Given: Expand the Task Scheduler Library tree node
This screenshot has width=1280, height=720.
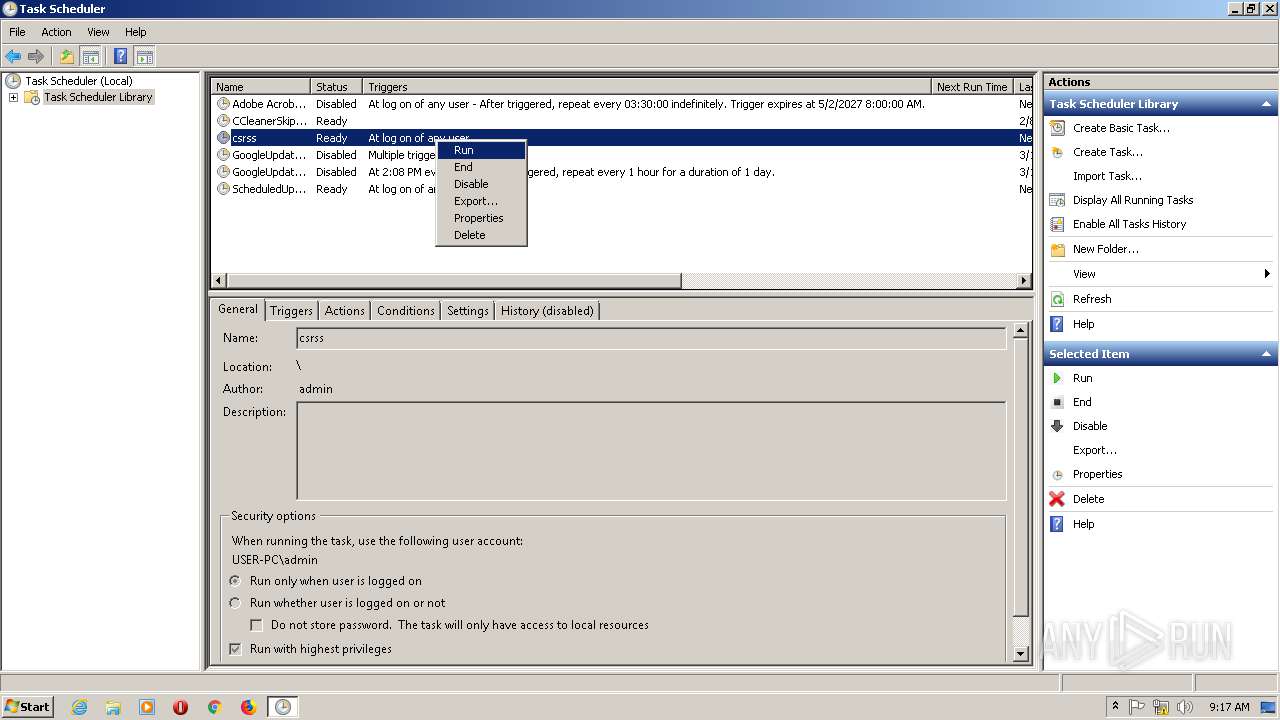Looking at the screenshot, I should pos(13,97).
